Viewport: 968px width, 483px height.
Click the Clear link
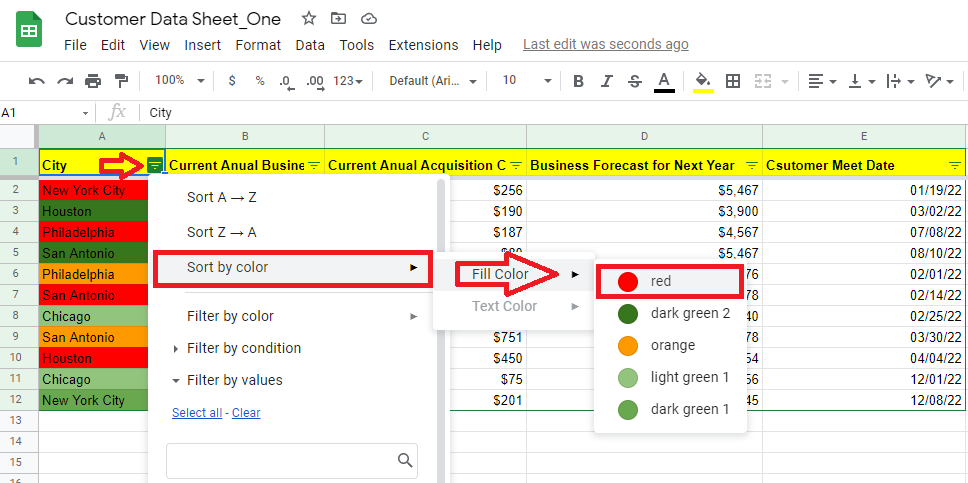246,413
